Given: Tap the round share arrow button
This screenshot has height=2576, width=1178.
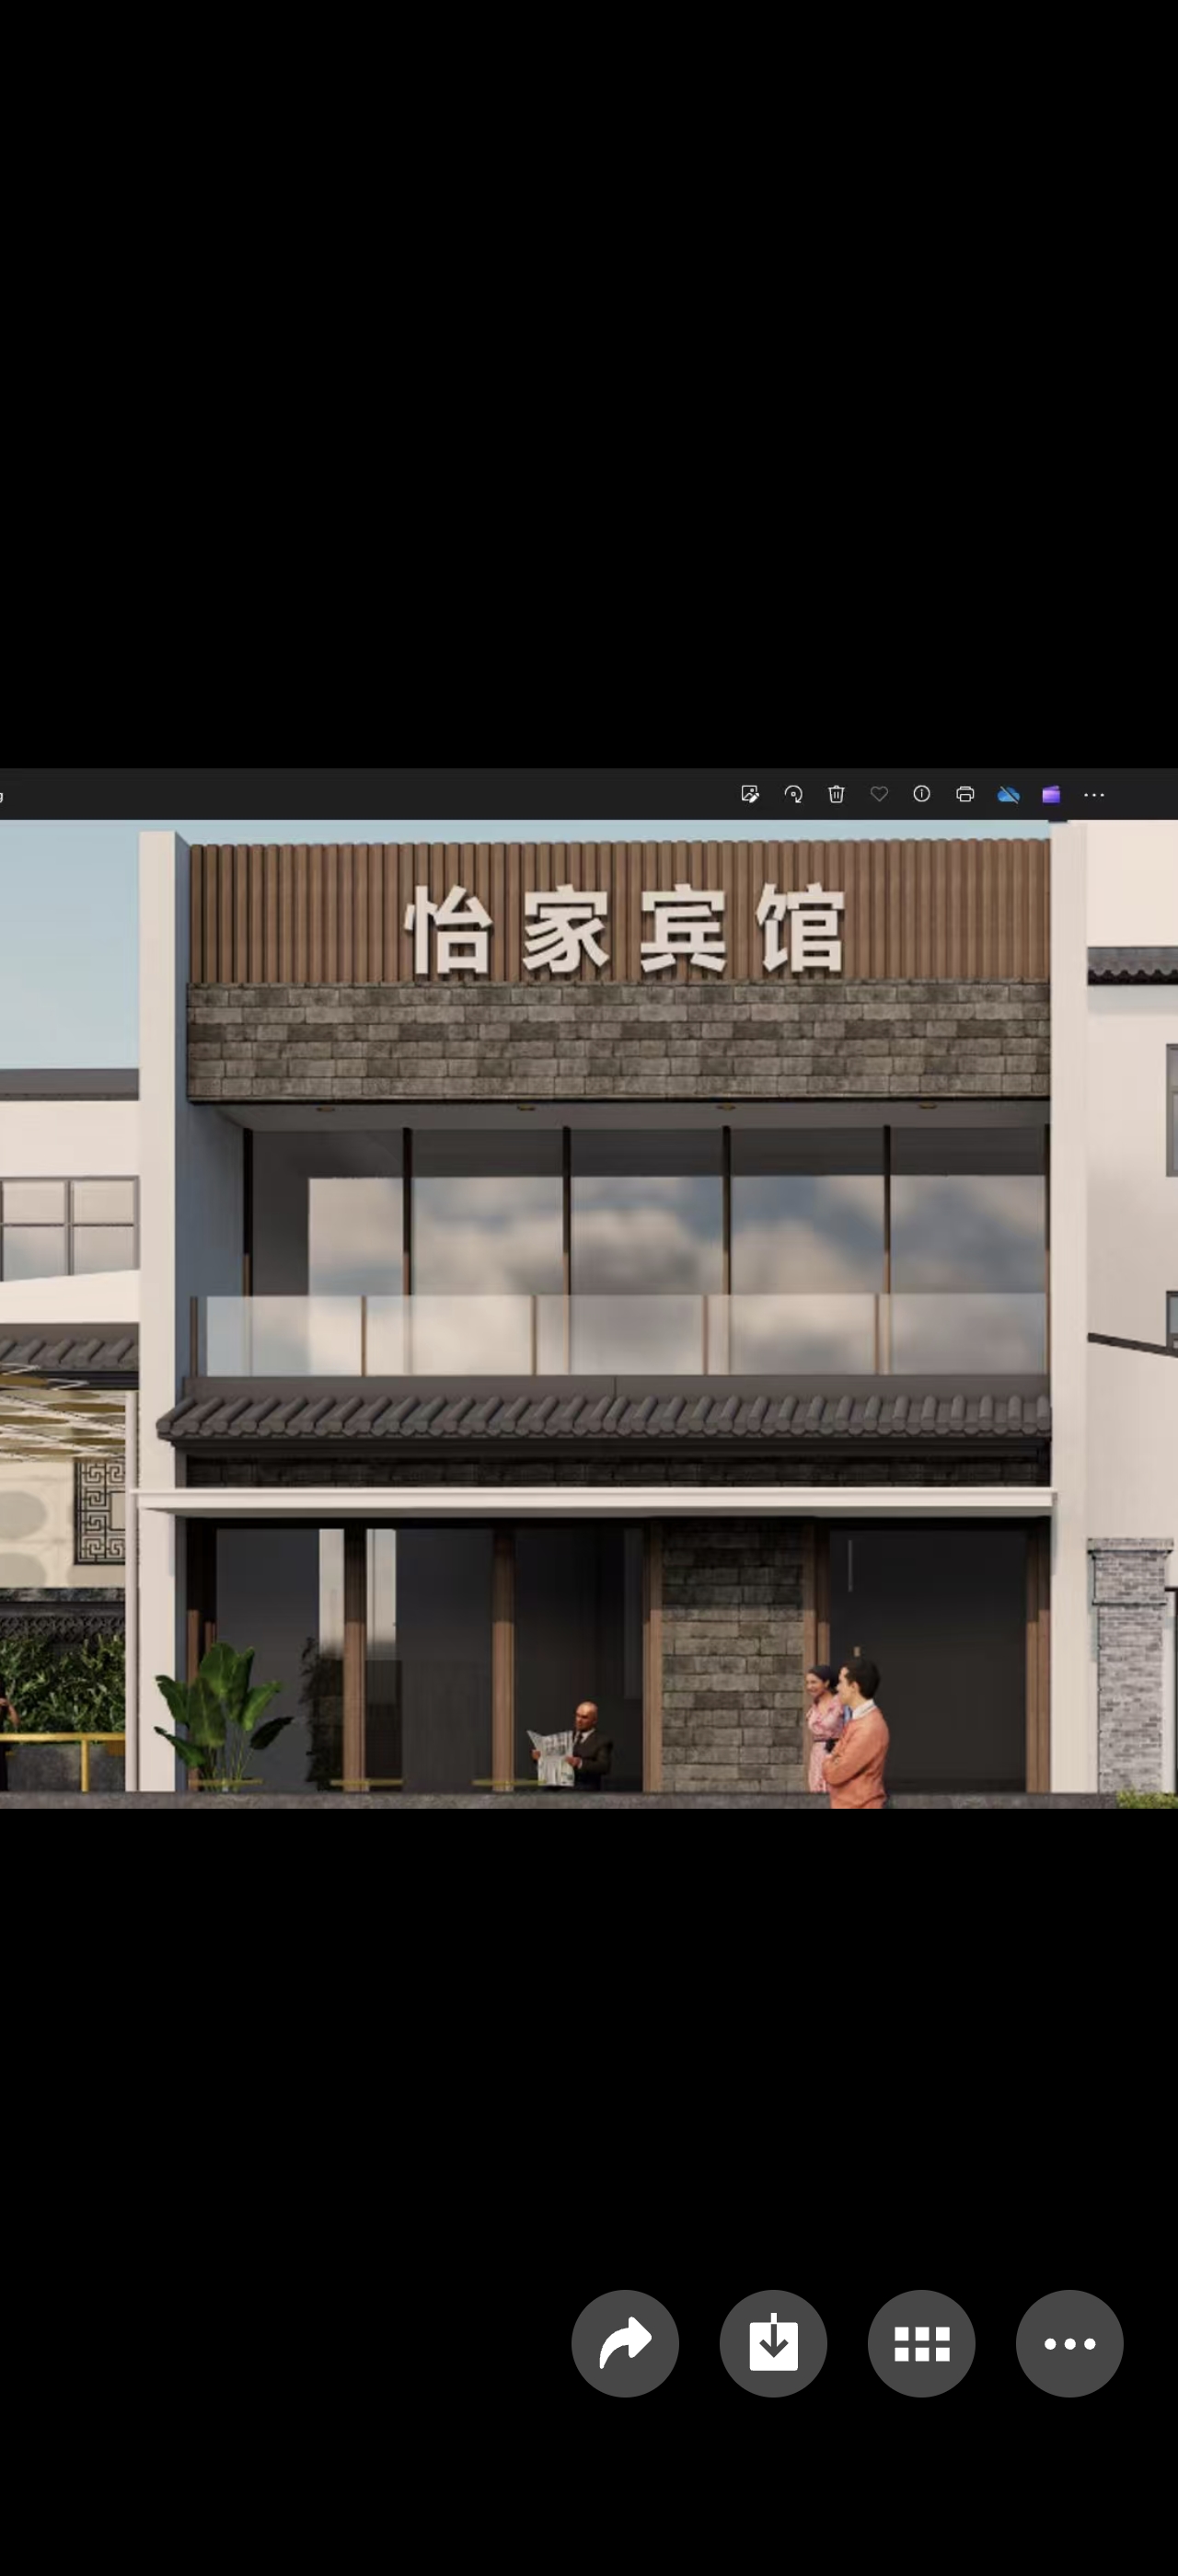Looking at the screenshot, I should tap(625, 2343).
